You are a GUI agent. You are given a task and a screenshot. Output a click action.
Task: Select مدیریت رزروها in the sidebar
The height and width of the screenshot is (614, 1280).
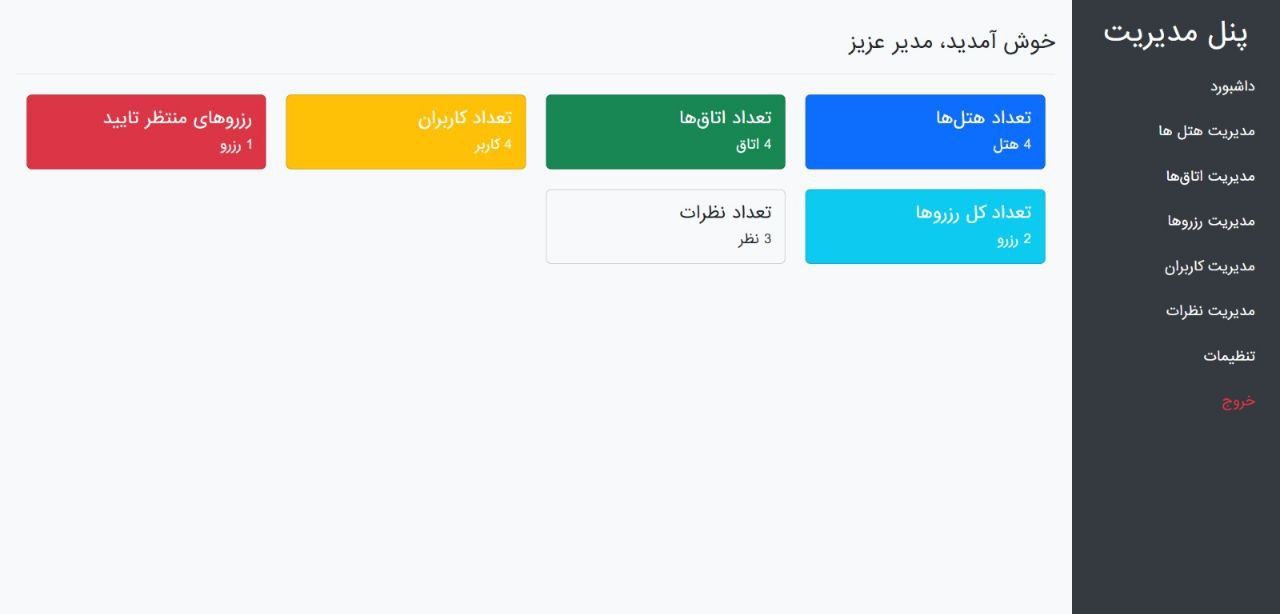1211,221
